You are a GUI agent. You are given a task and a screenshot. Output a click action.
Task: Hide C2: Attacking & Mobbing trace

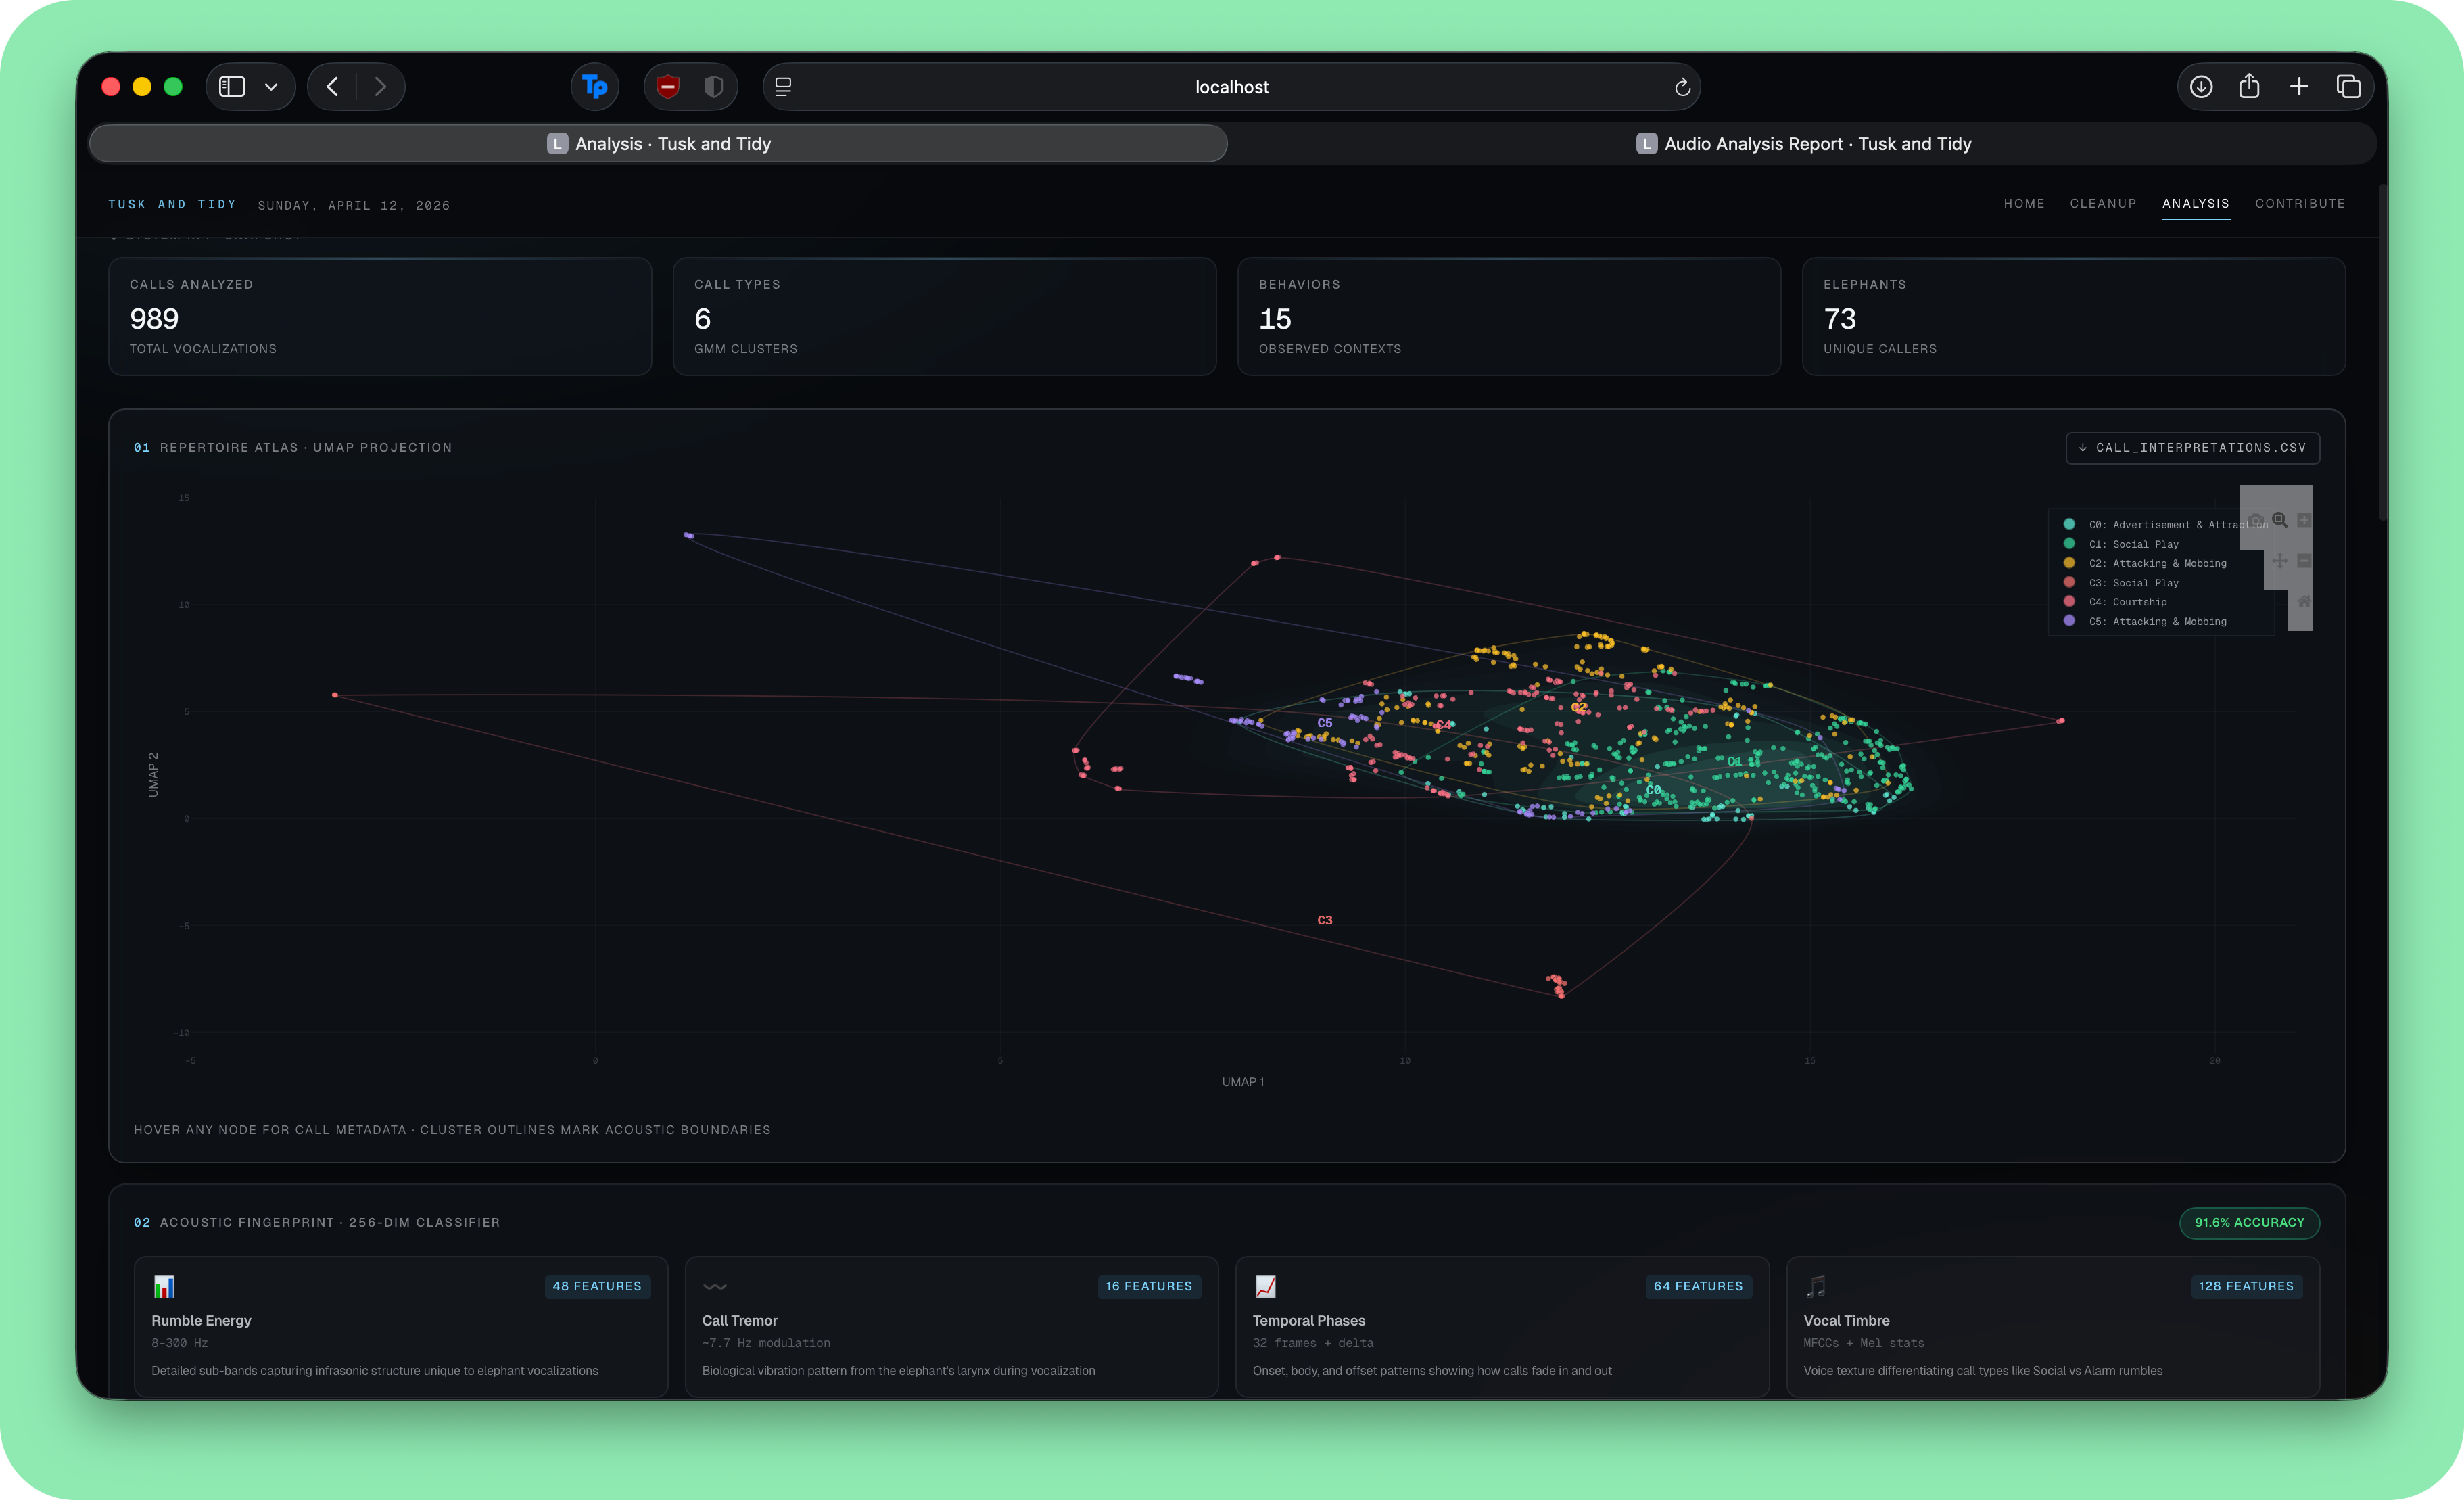(x=2157, y=563)
